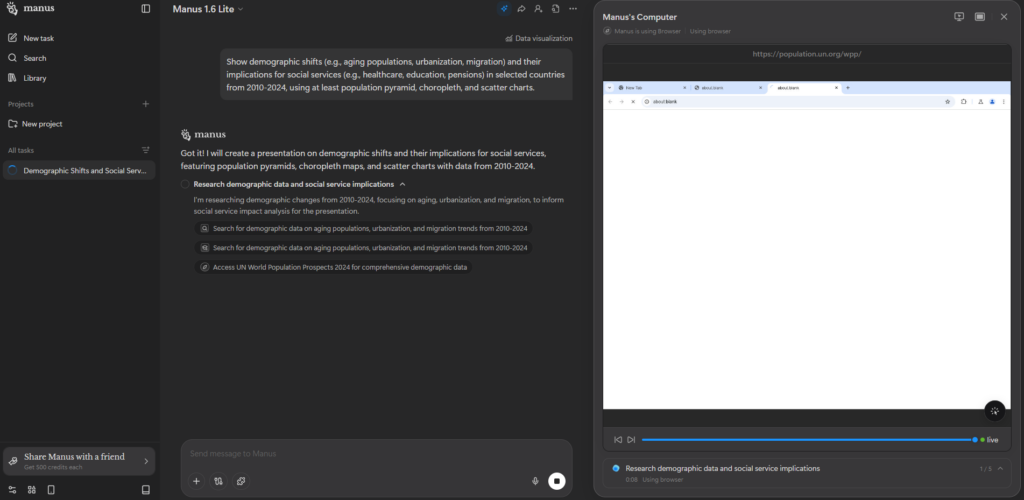Switch Manus's Computer to windowed view icon
Image resolution: width=1024 pixels, height=500 pixels.
click(x=980, y=17)
